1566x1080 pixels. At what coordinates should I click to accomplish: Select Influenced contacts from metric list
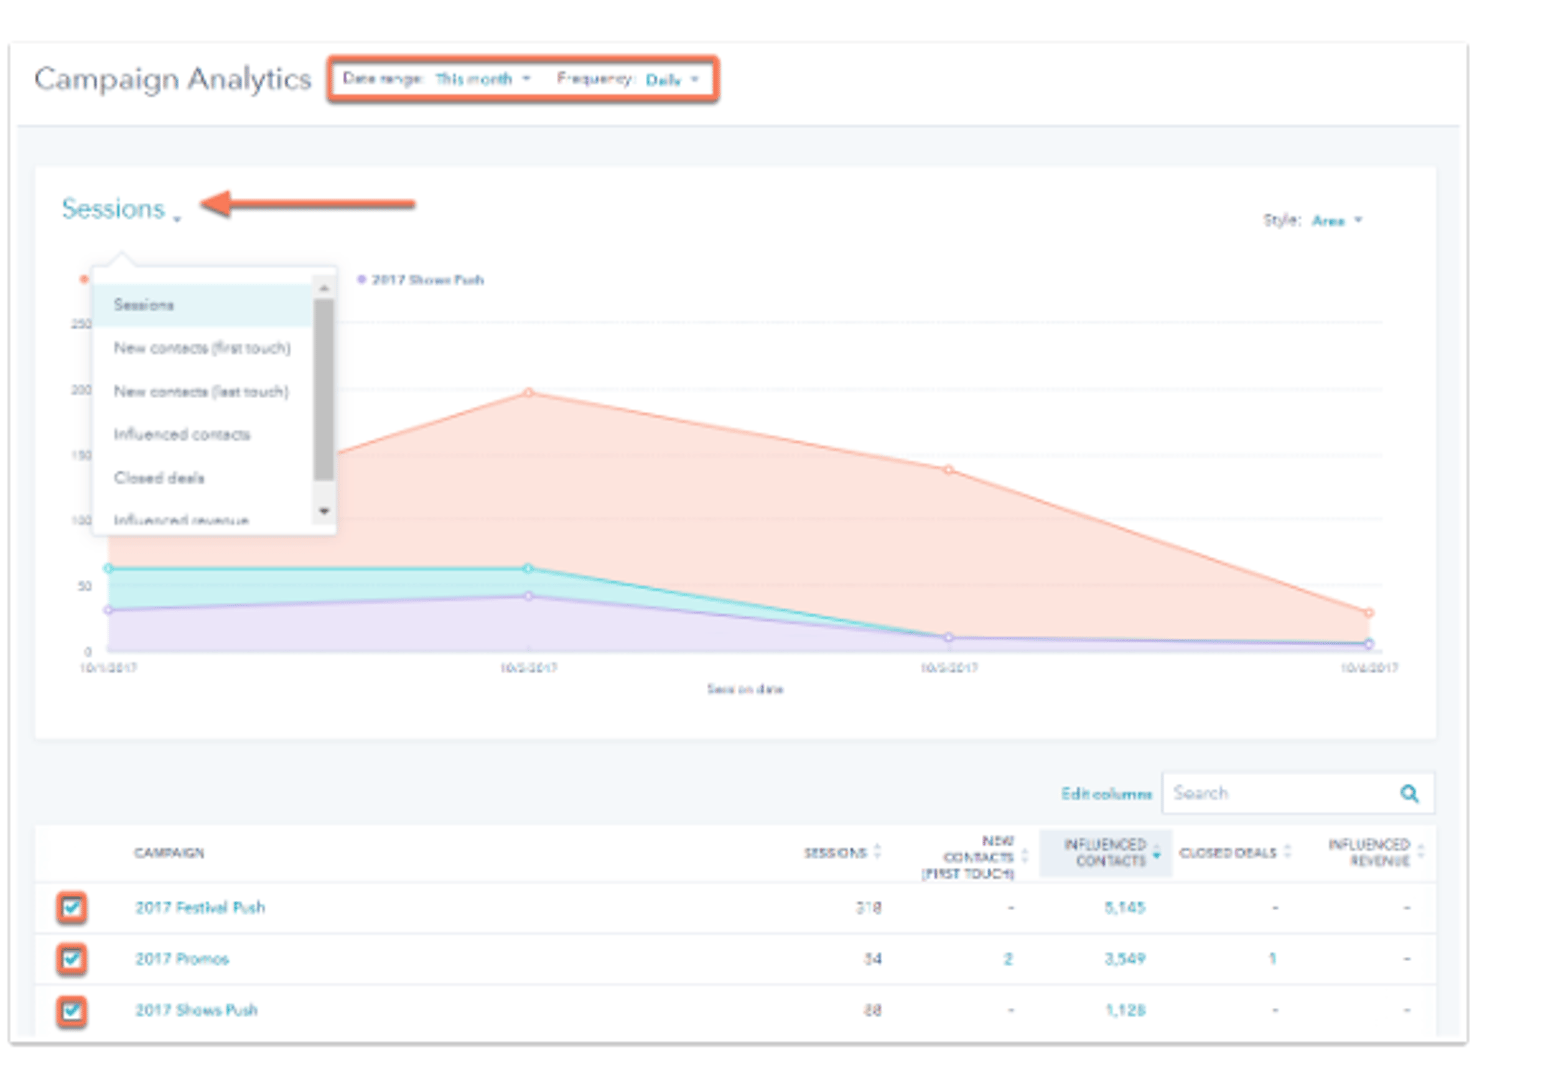click(182, 434)
